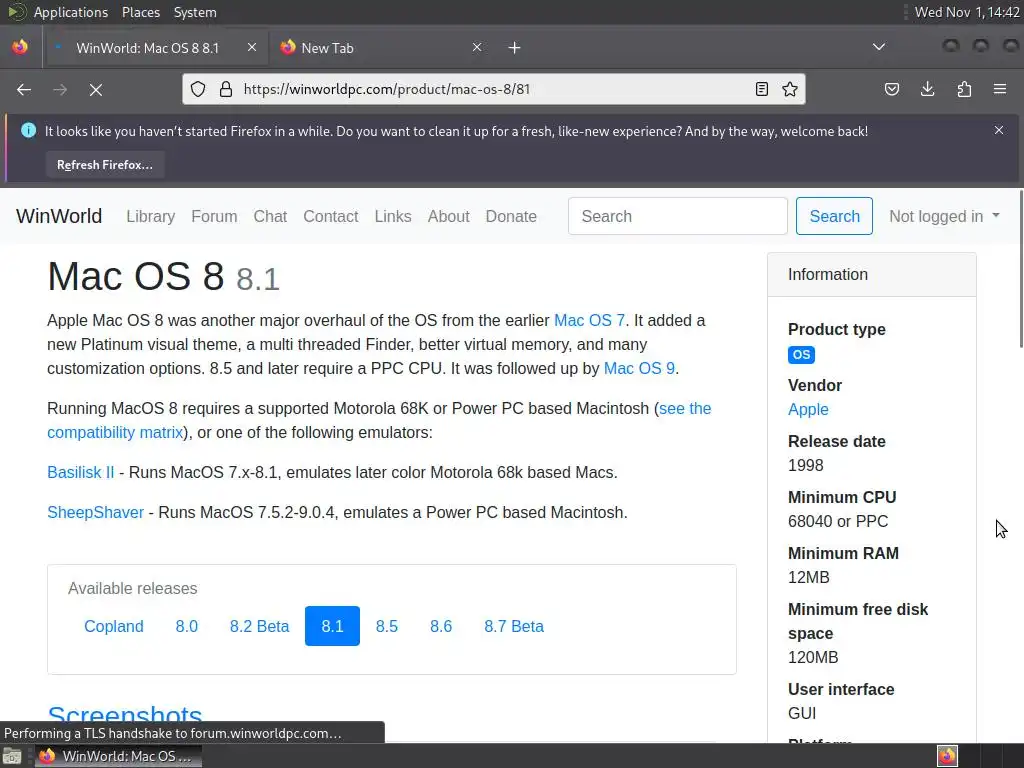Open the Basilisk II emulator link
Screen dimensions: 1024x768
coord(80,472)
